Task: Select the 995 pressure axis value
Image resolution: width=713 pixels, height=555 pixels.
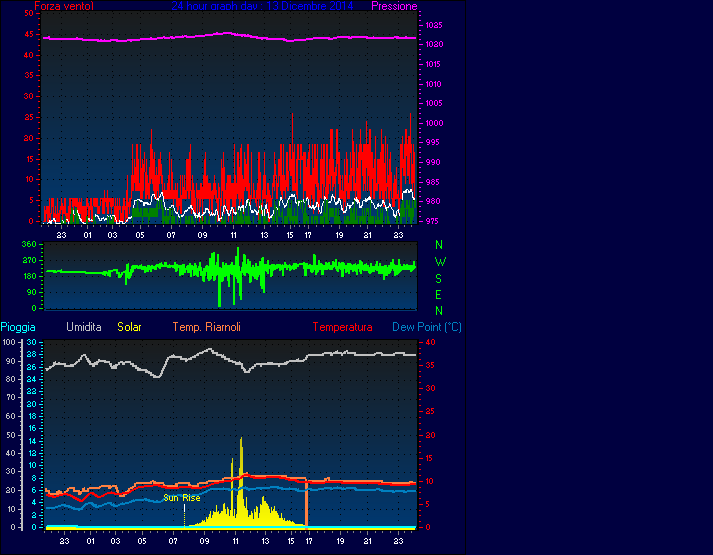Action: pos(432,142)
